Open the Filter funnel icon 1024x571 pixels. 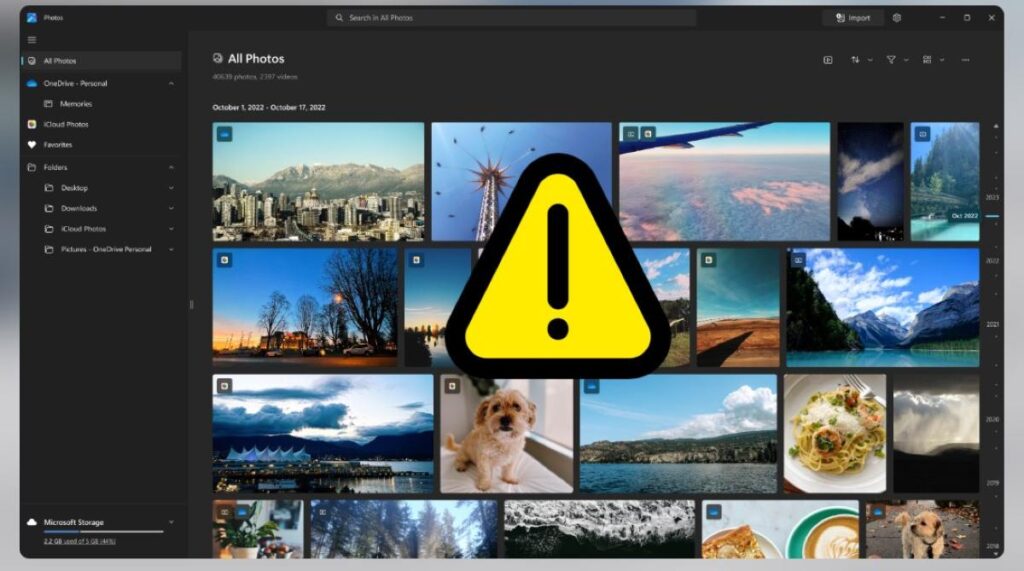click(x=891, y=59)
